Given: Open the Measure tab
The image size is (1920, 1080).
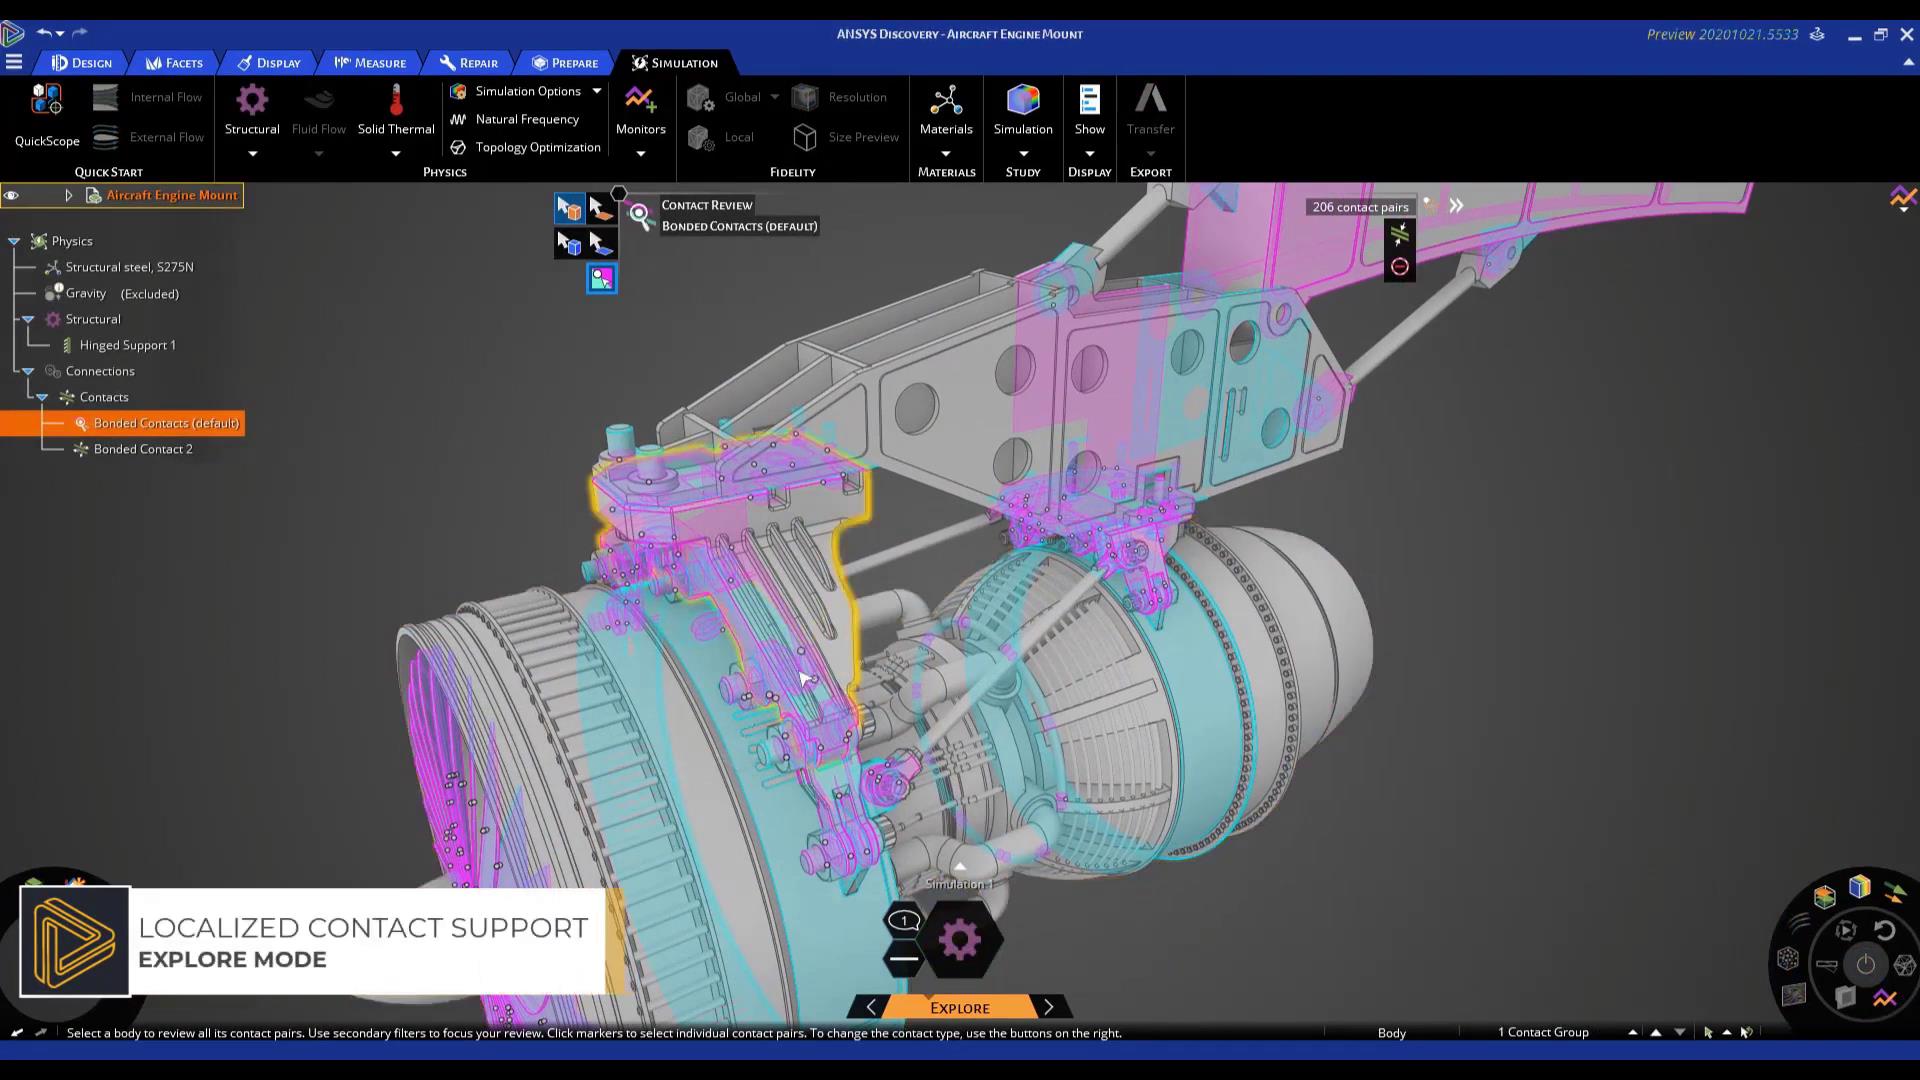Looking at the screenshot, I should (370, 63).
